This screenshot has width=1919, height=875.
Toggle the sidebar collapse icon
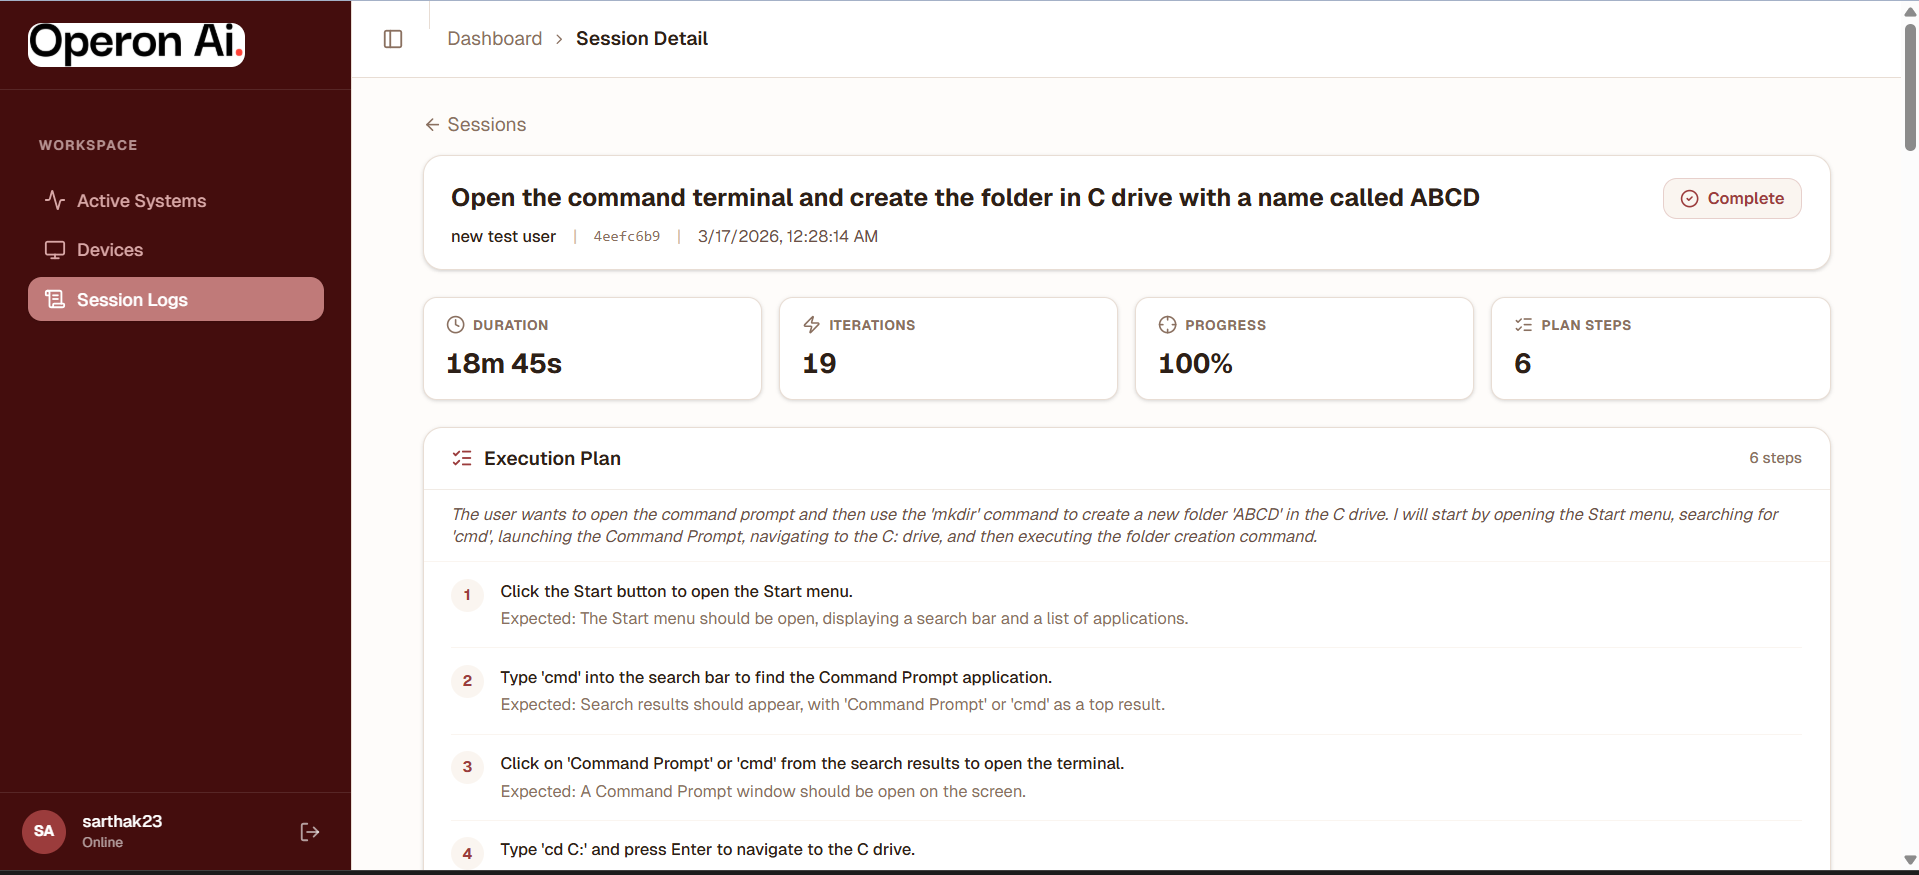click(393, 39)
